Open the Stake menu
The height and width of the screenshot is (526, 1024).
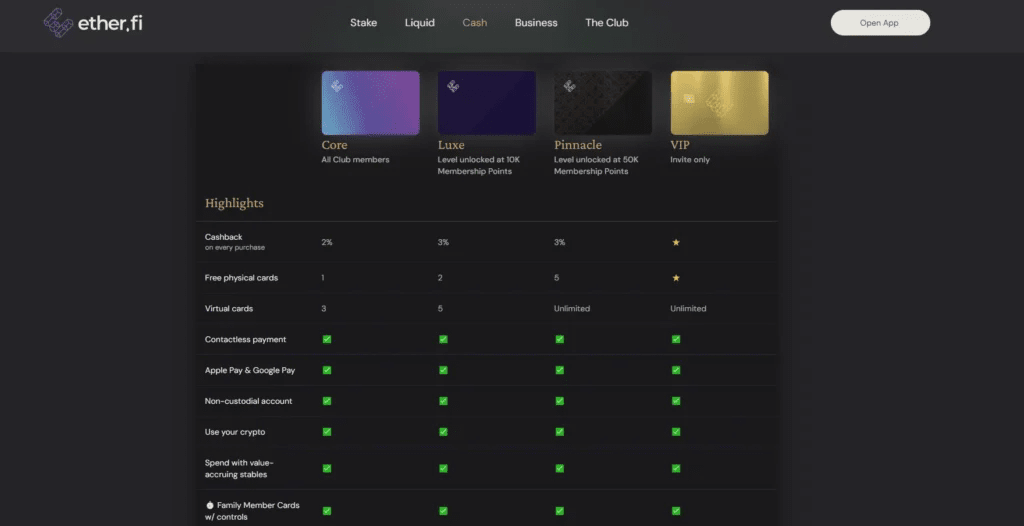[x=364, y=22]
